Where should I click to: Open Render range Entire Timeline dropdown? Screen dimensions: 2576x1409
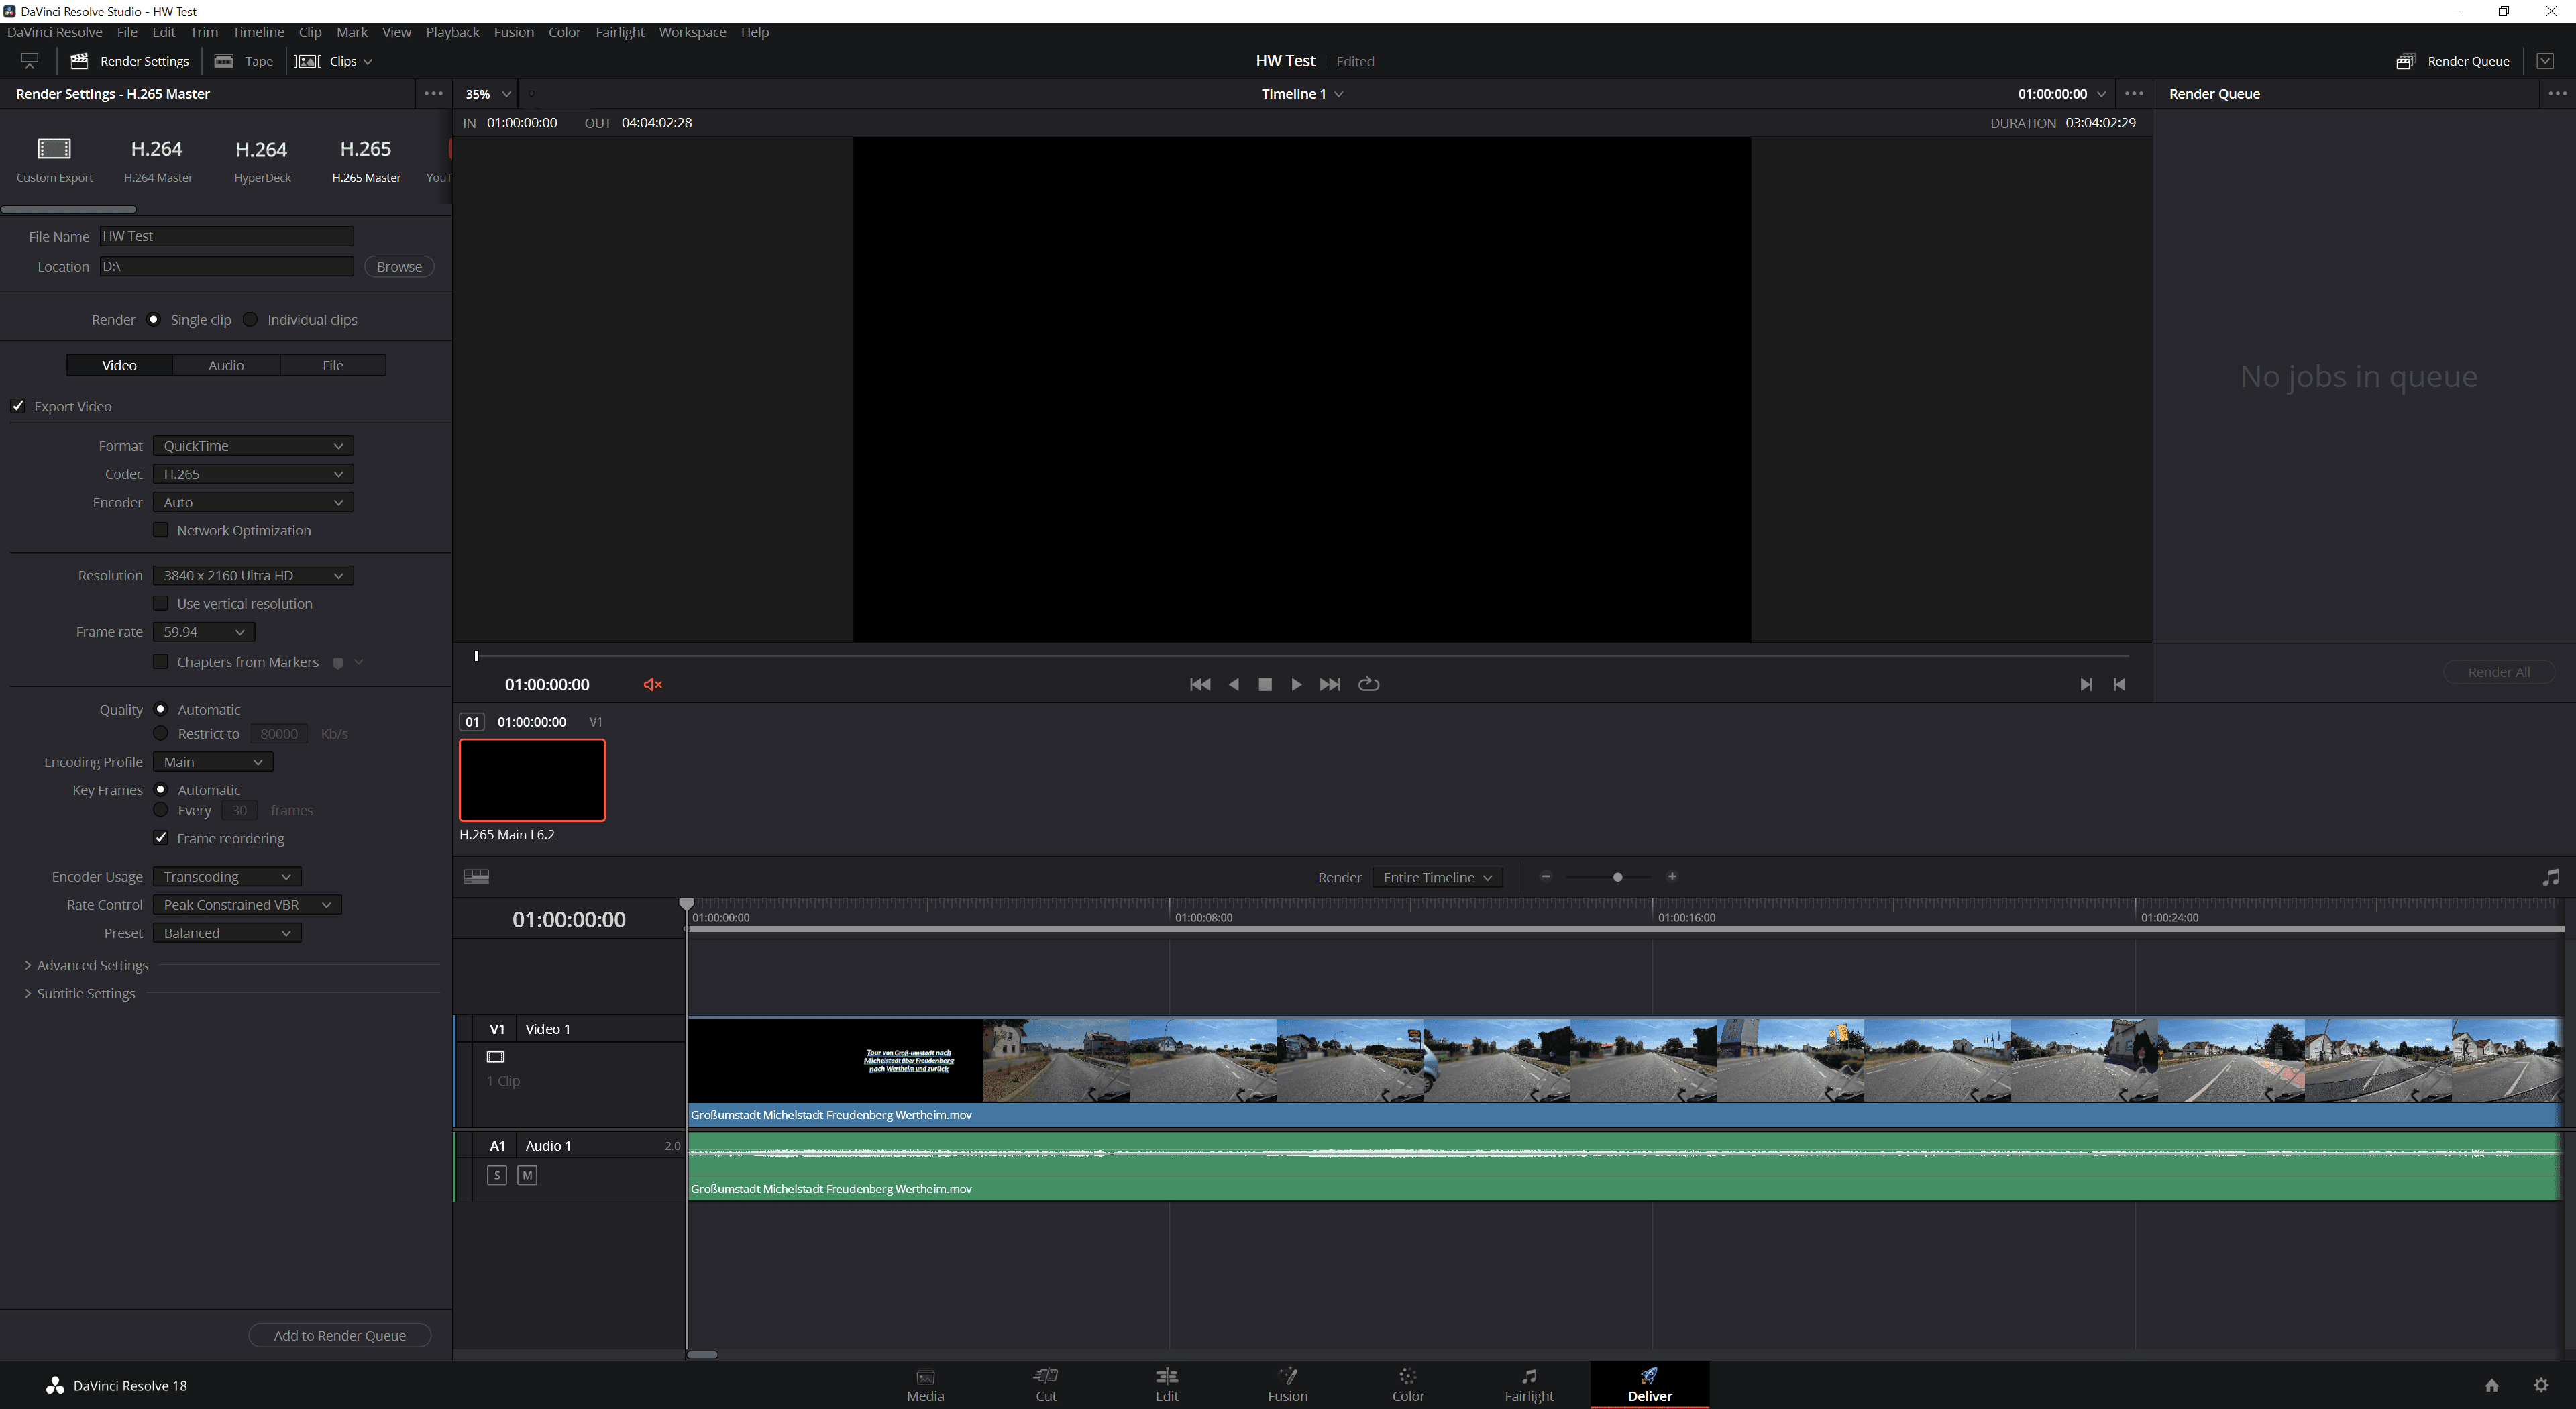point(1437,877)
